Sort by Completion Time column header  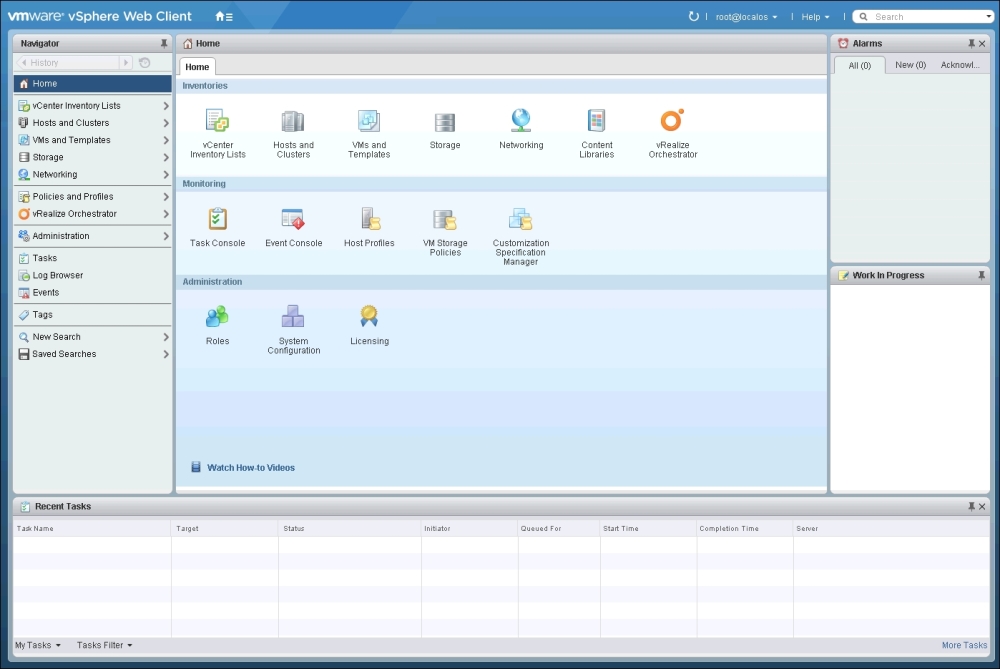[744, 529]
